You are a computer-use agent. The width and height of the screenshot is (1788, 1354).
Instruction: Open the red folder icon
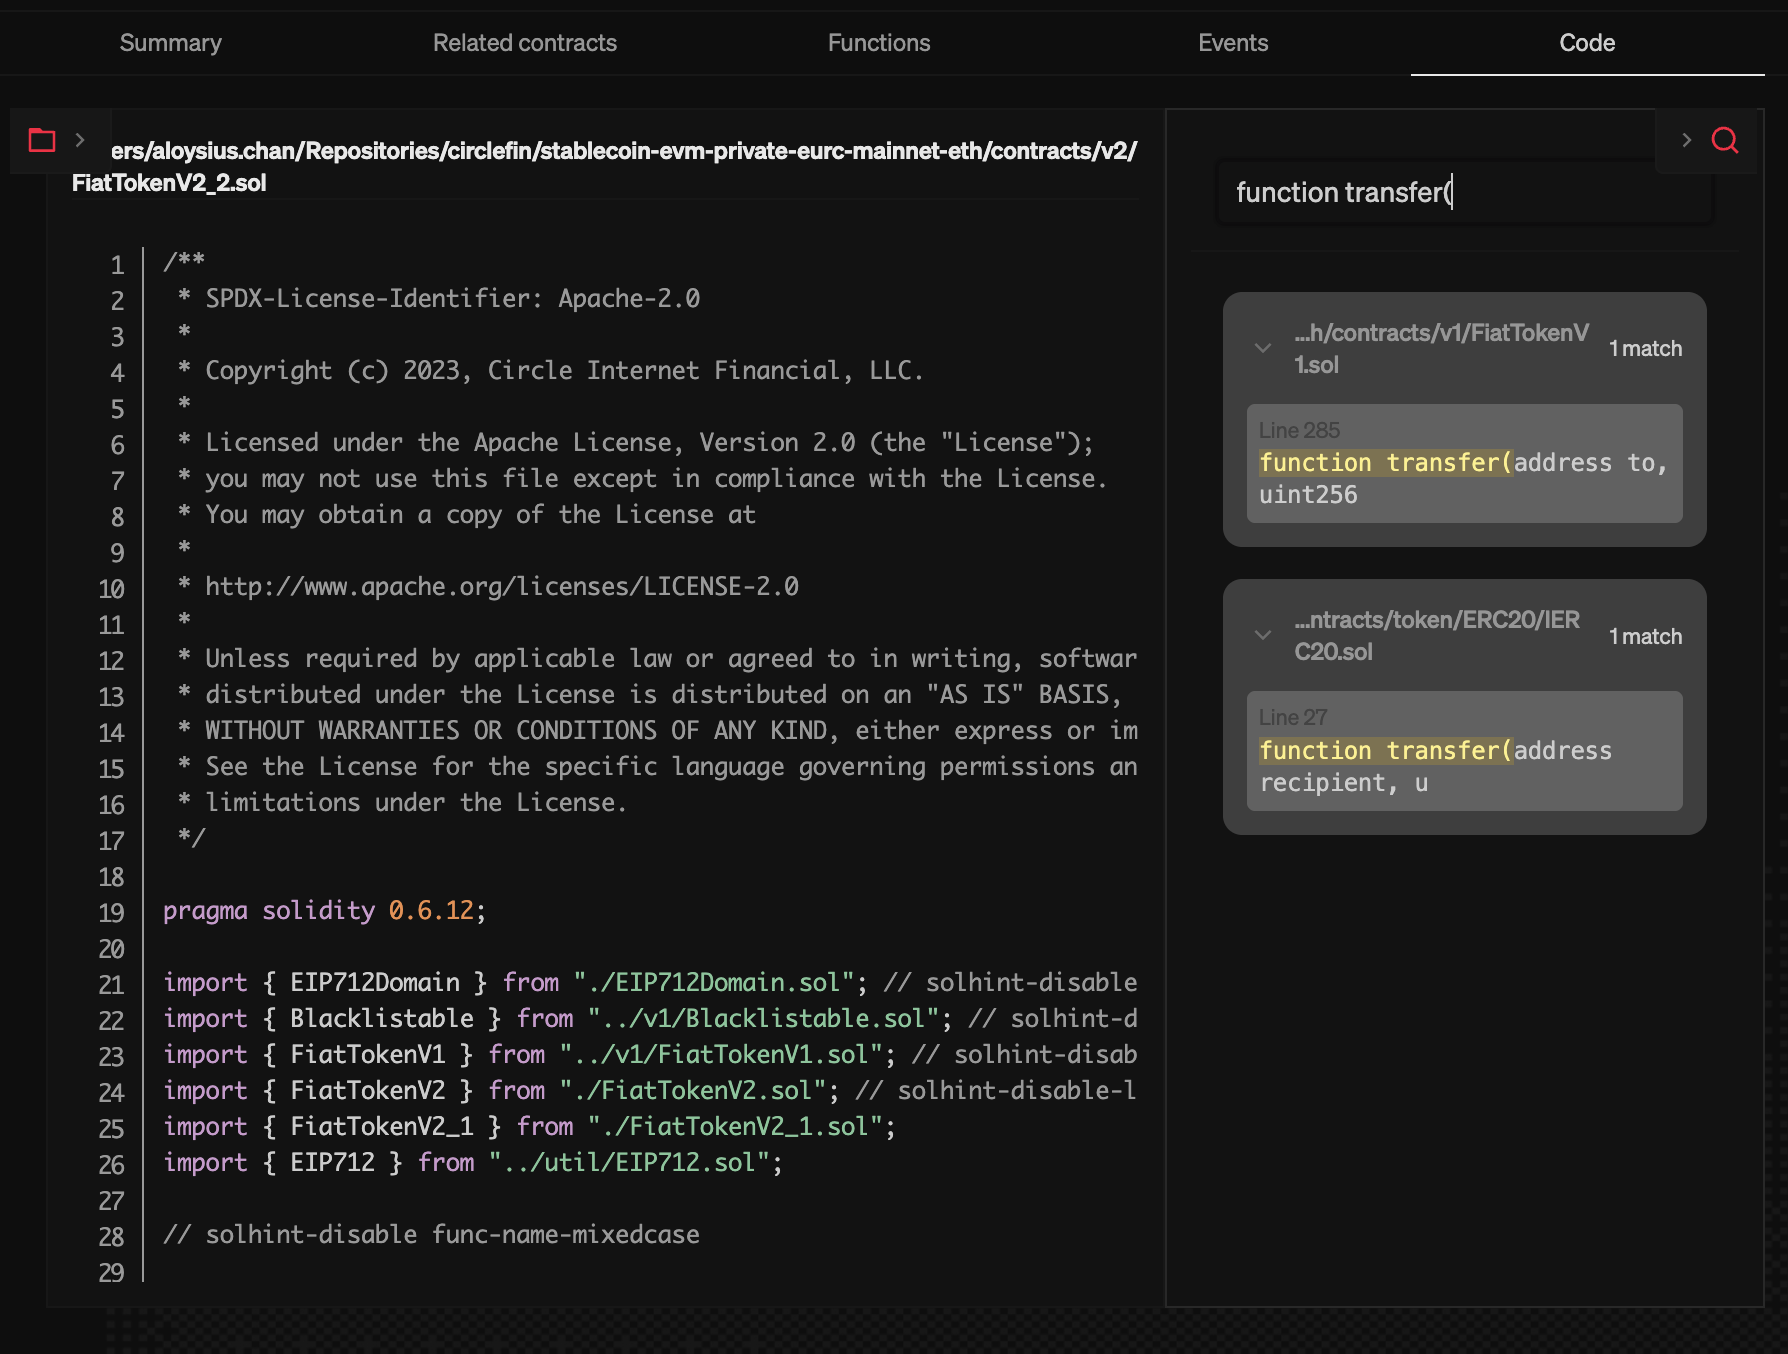pos(41,141)
